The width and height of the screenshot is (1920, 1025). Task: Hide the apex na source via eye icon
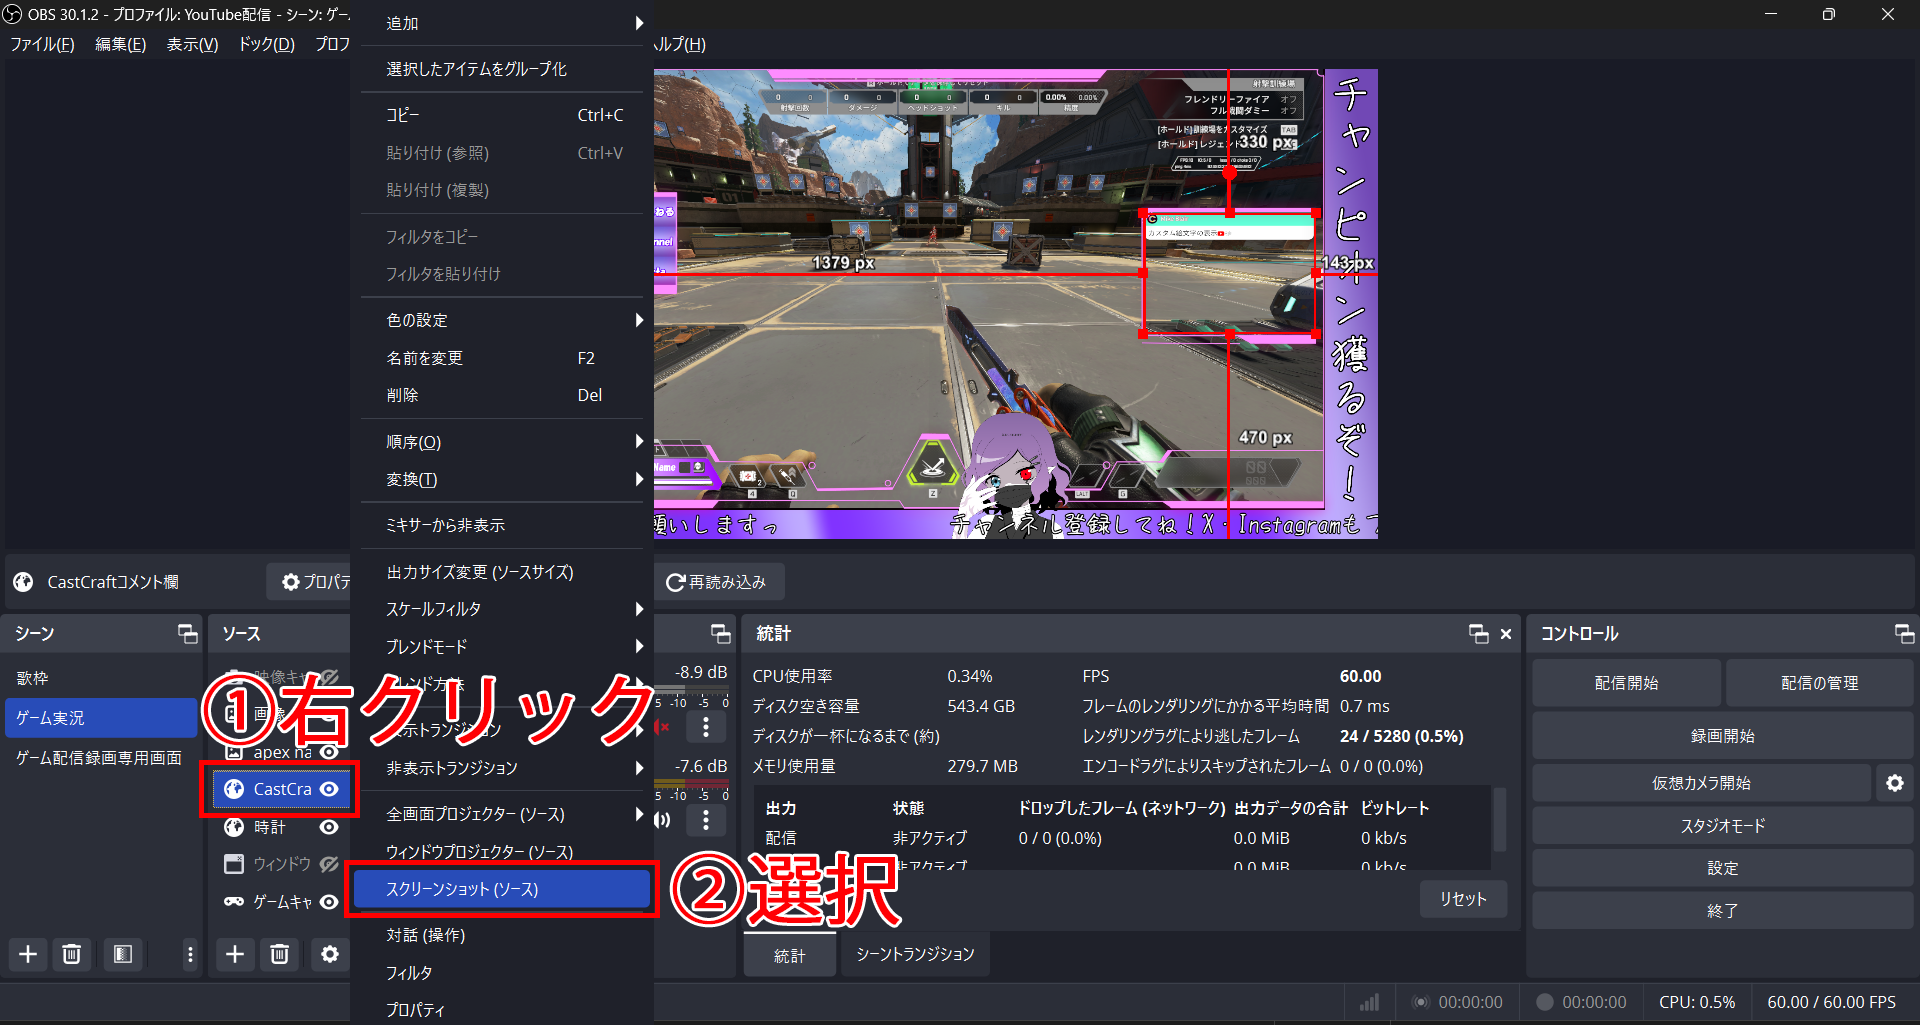[329, 752]
